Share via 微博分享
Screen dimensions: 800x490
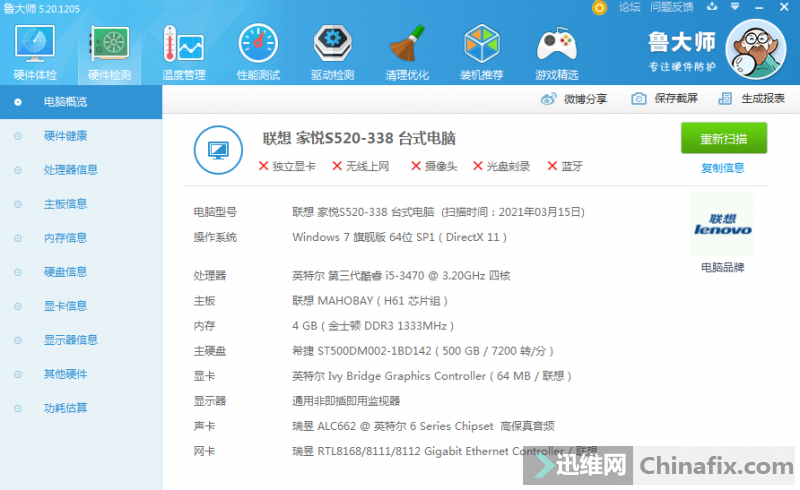[574, 99]
